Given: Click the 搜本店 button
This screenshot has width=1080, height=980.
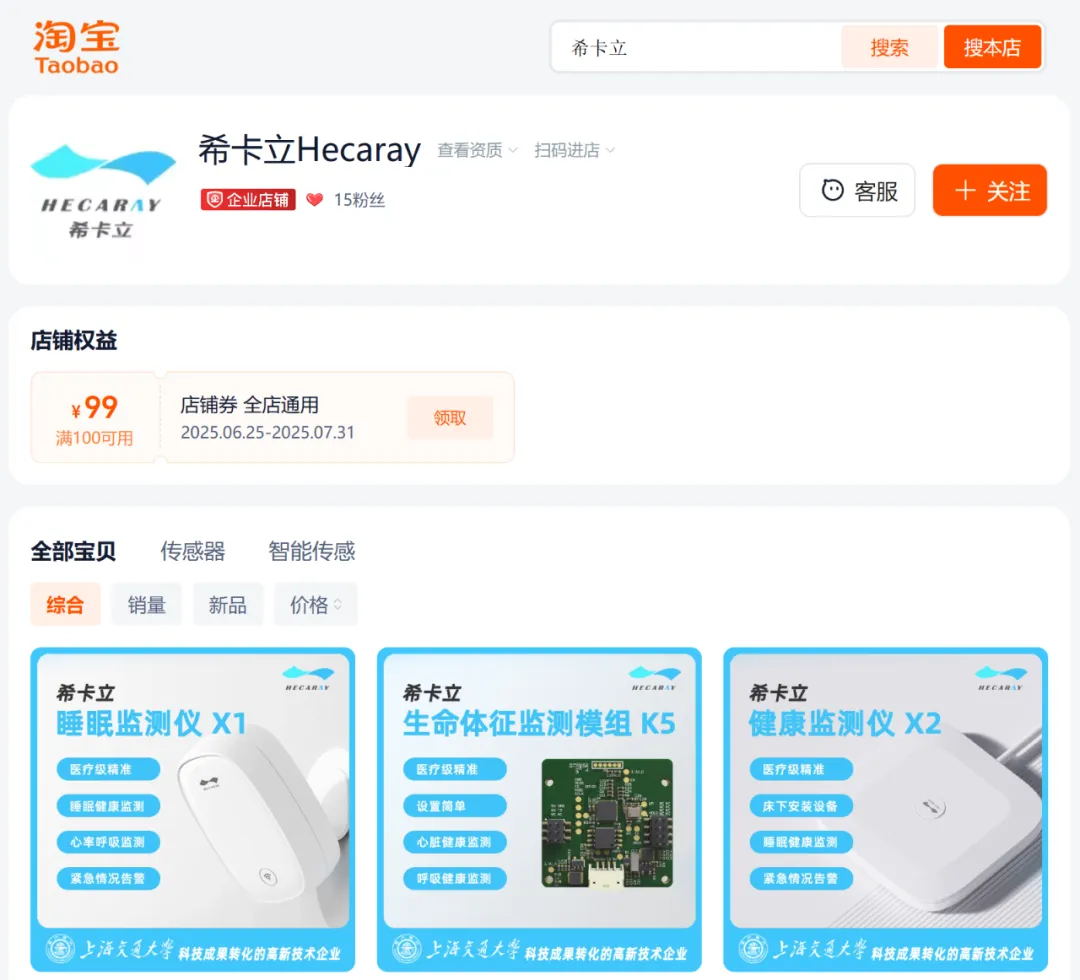Looking at the screenshot, I should [992, 47].
